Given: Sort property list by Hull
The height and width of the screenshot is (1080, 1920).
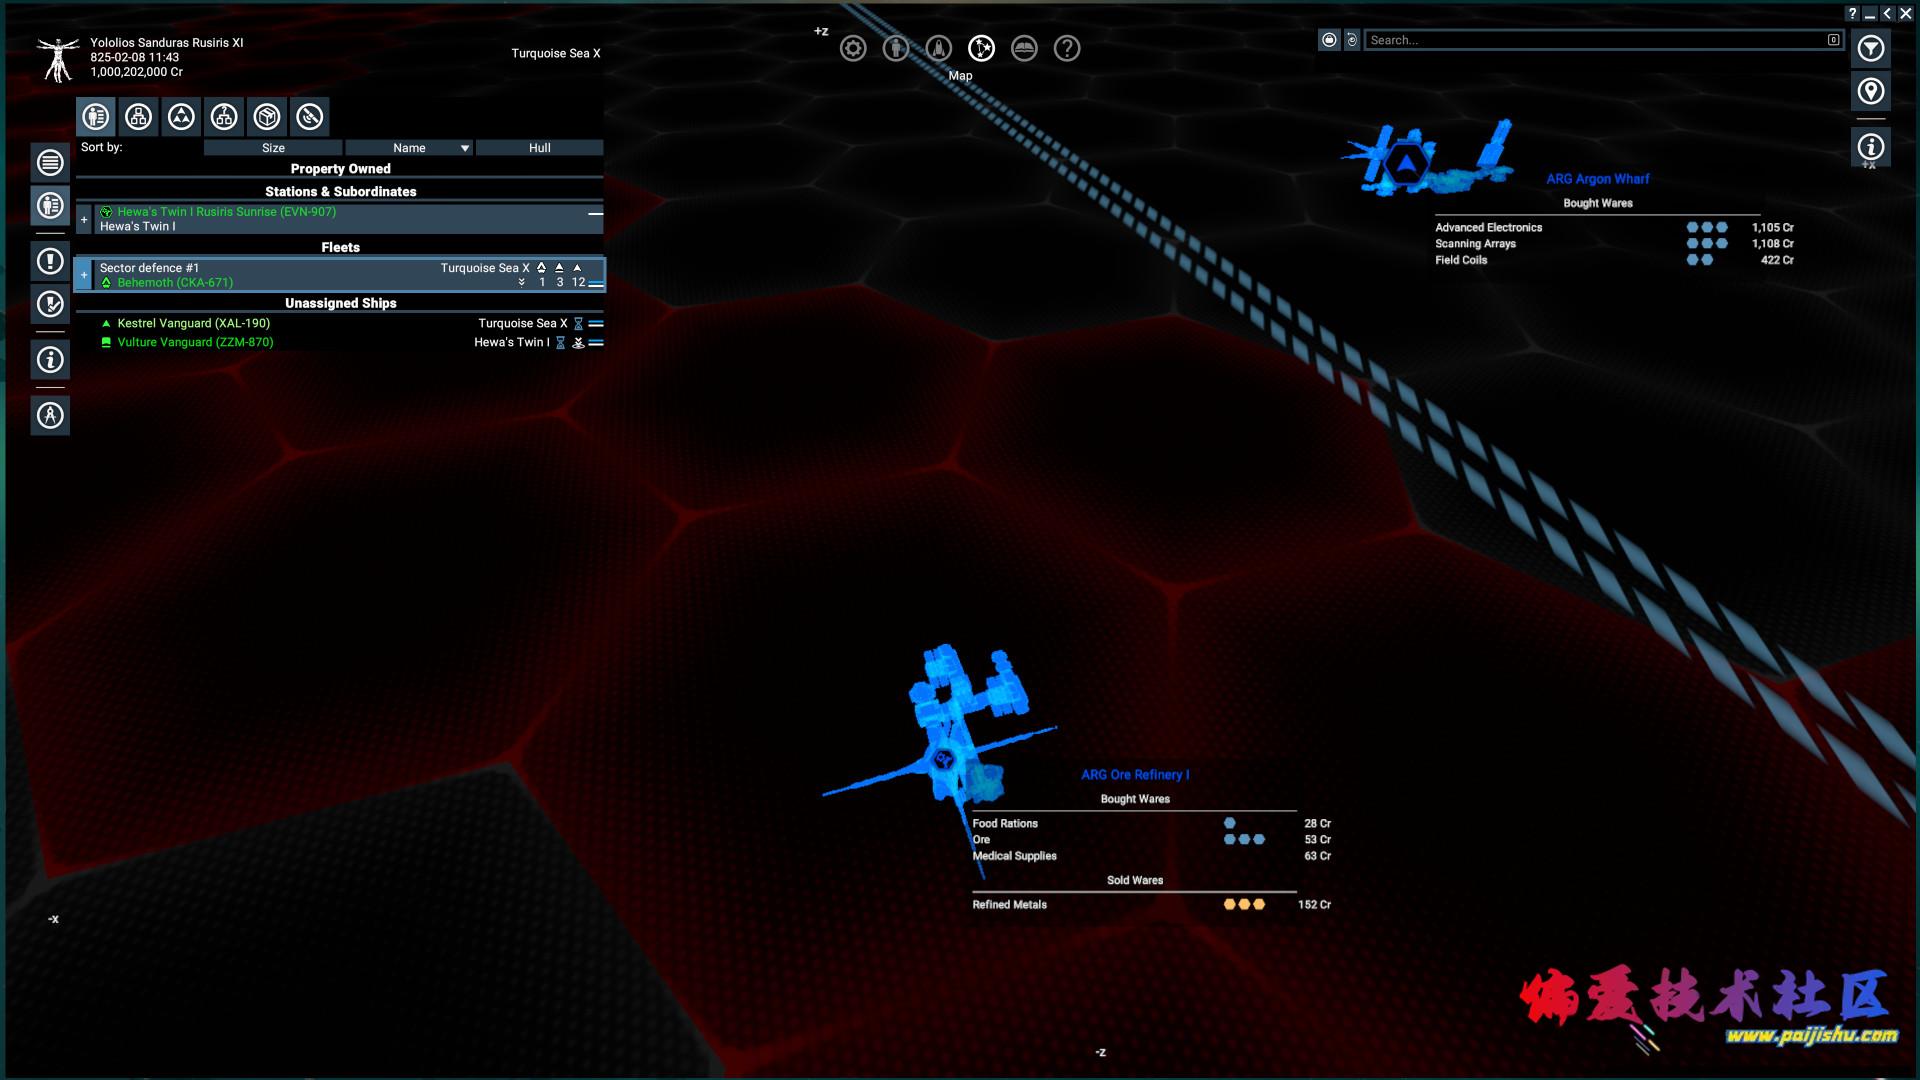Looking at the screenshot, I should tap(540, 148).
